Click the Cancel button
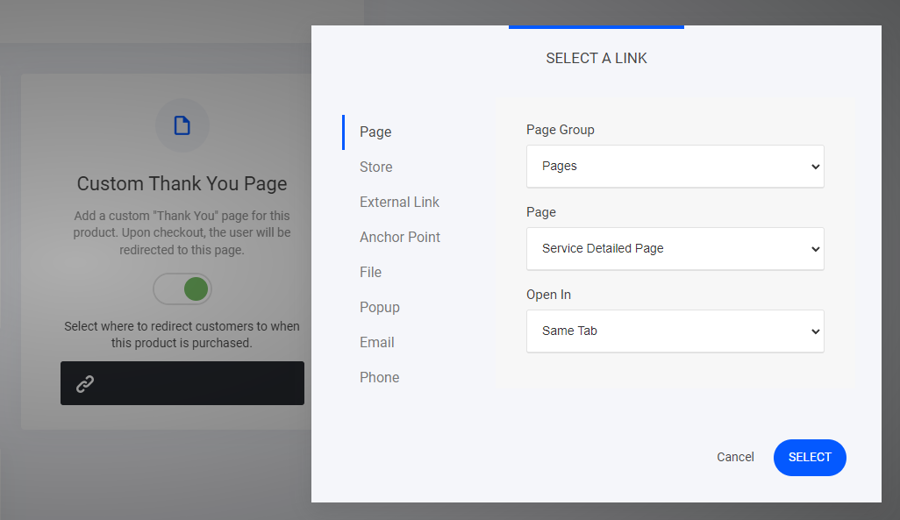Screen dimensions: 900x520 point(735,457)
